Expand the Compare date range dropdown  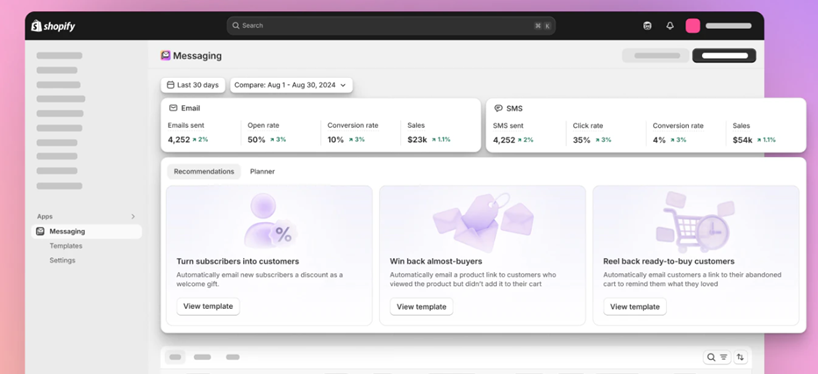[291, 85]
